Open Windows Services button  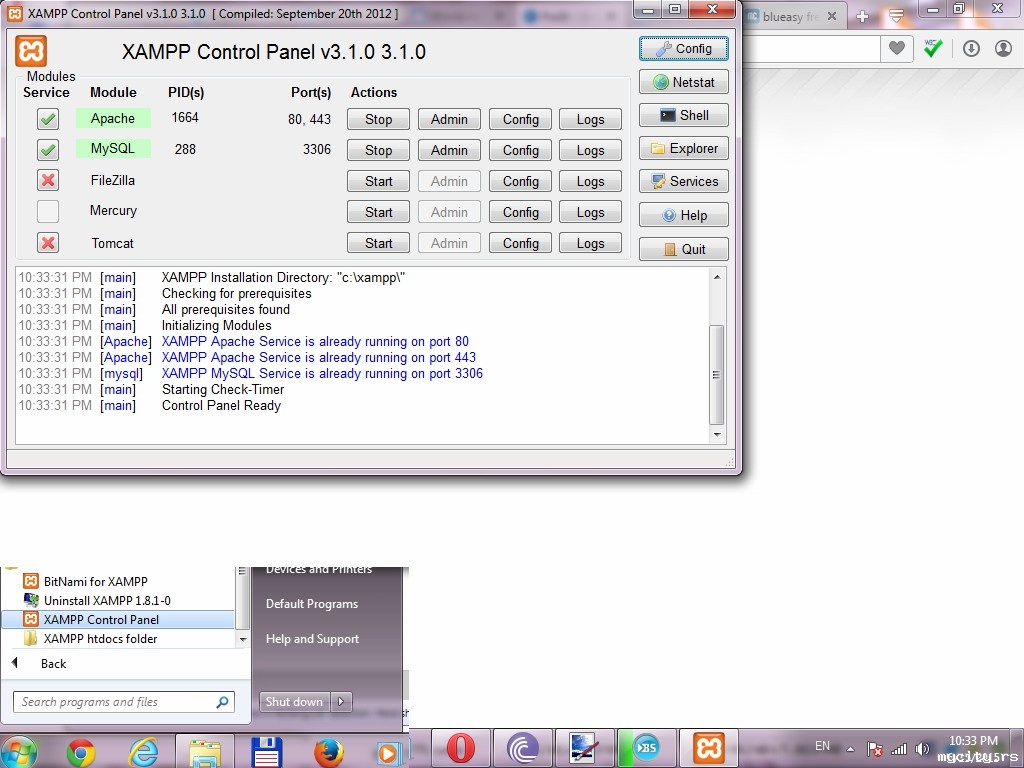point(684,182)
